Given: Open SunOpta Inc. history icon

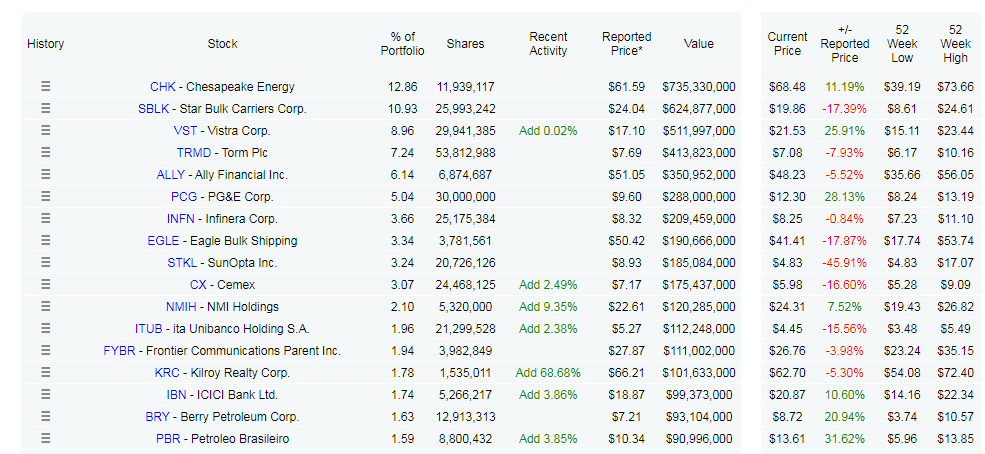Looking at the screenshot, I should [x=45, y=263].
